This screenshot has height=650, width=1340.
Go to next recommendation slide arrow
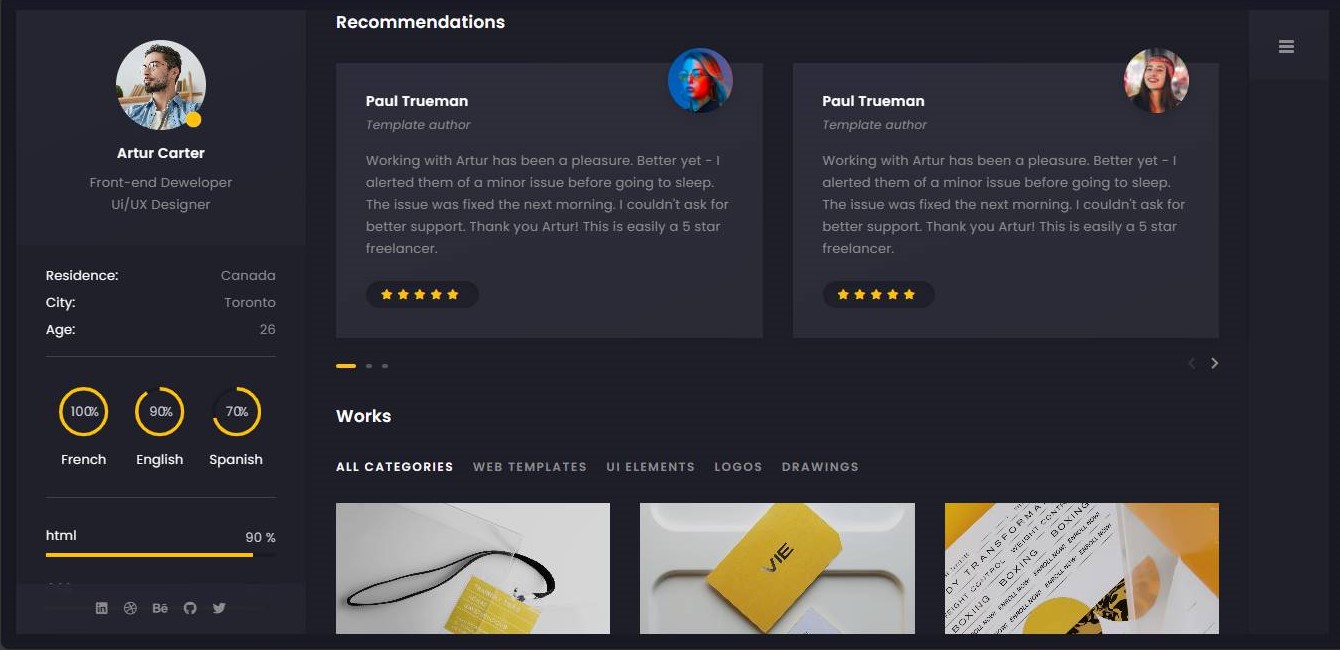click(x=1214, y=363)
